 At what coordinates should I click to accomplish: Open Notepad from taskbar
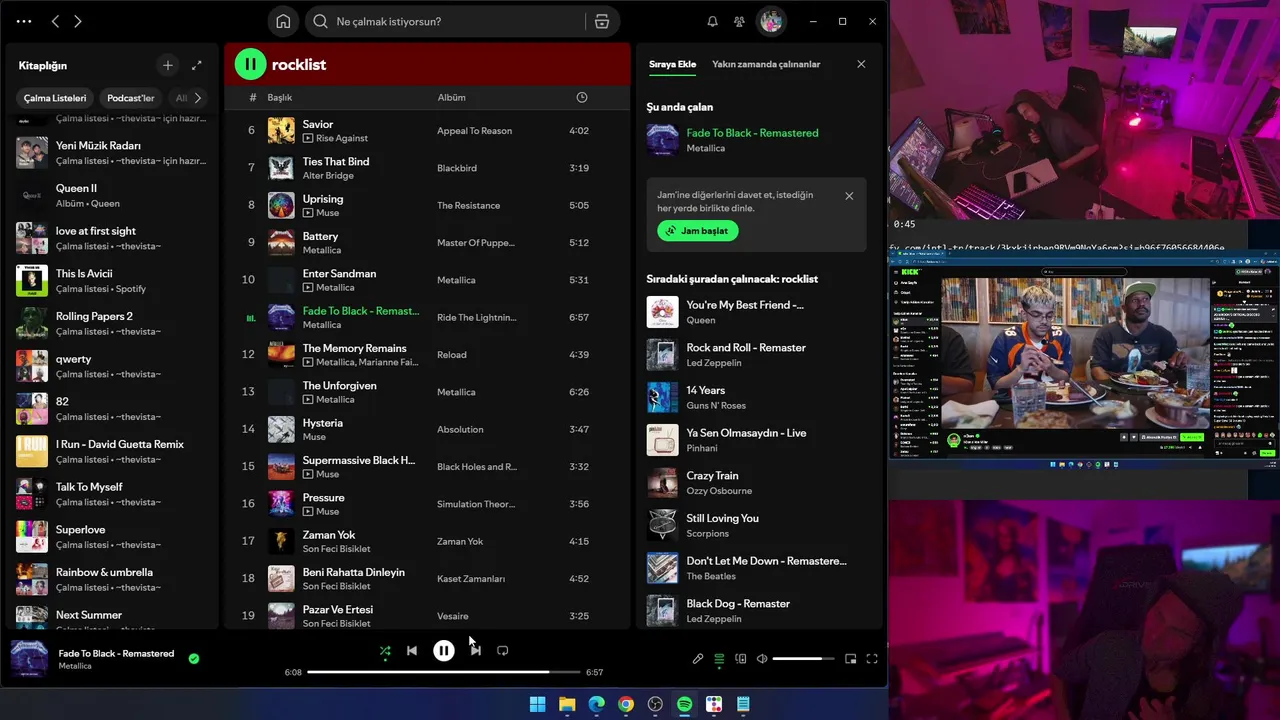click(743, 704)
